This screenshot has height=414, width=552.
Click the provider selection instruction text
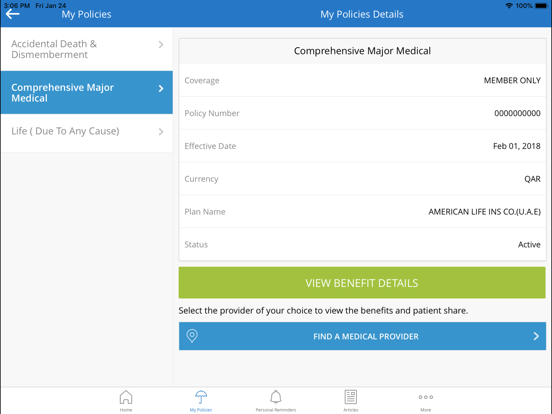[x=323, y=311]
